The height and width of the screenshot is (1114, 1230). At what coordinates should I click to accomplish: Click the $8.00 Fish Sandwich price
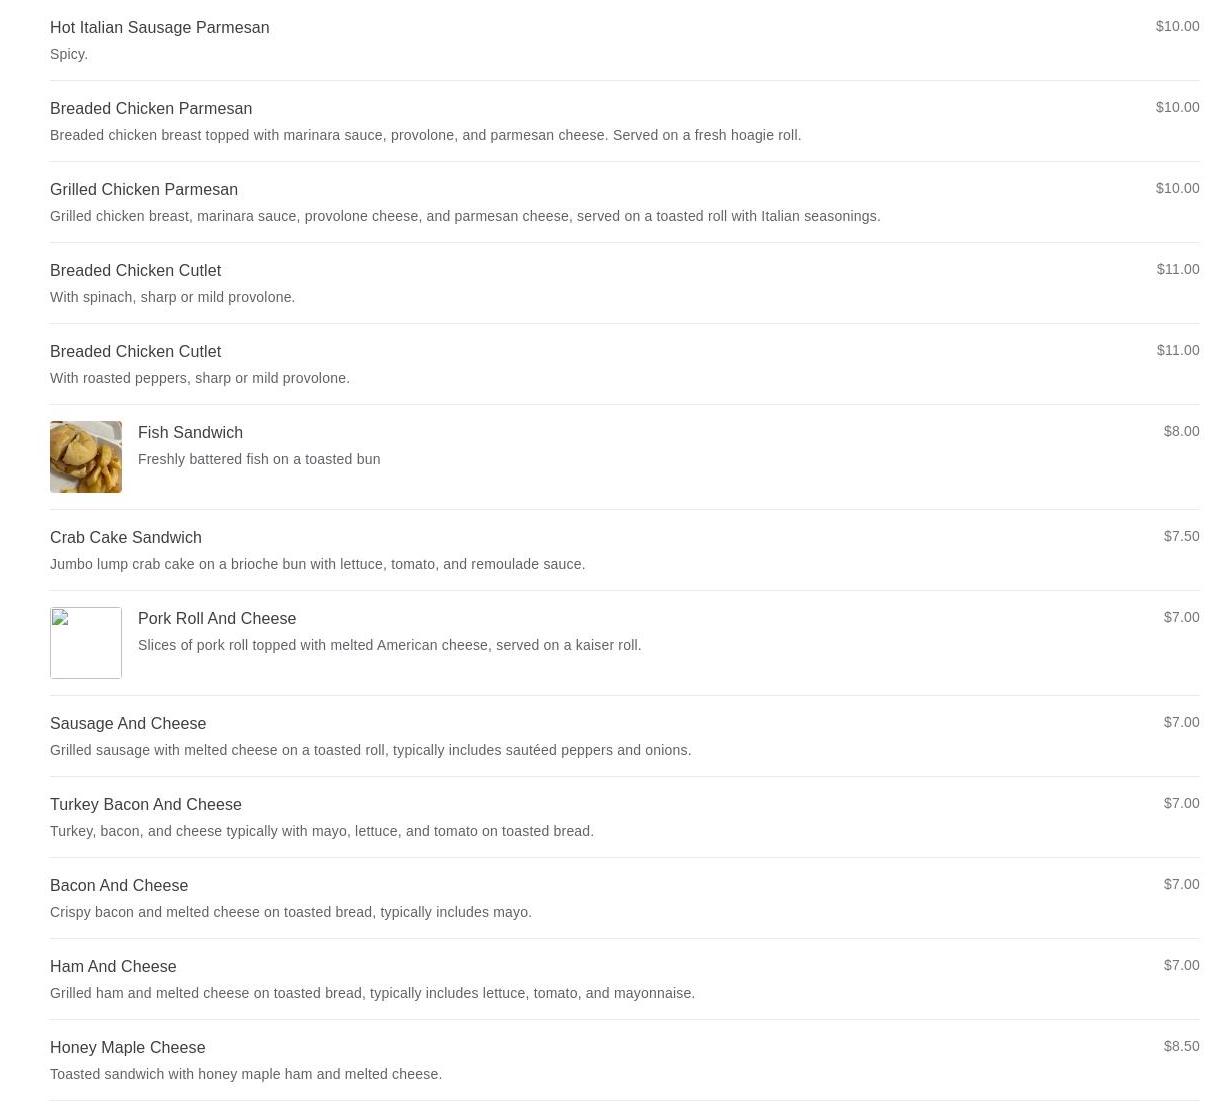[1181, 431]
